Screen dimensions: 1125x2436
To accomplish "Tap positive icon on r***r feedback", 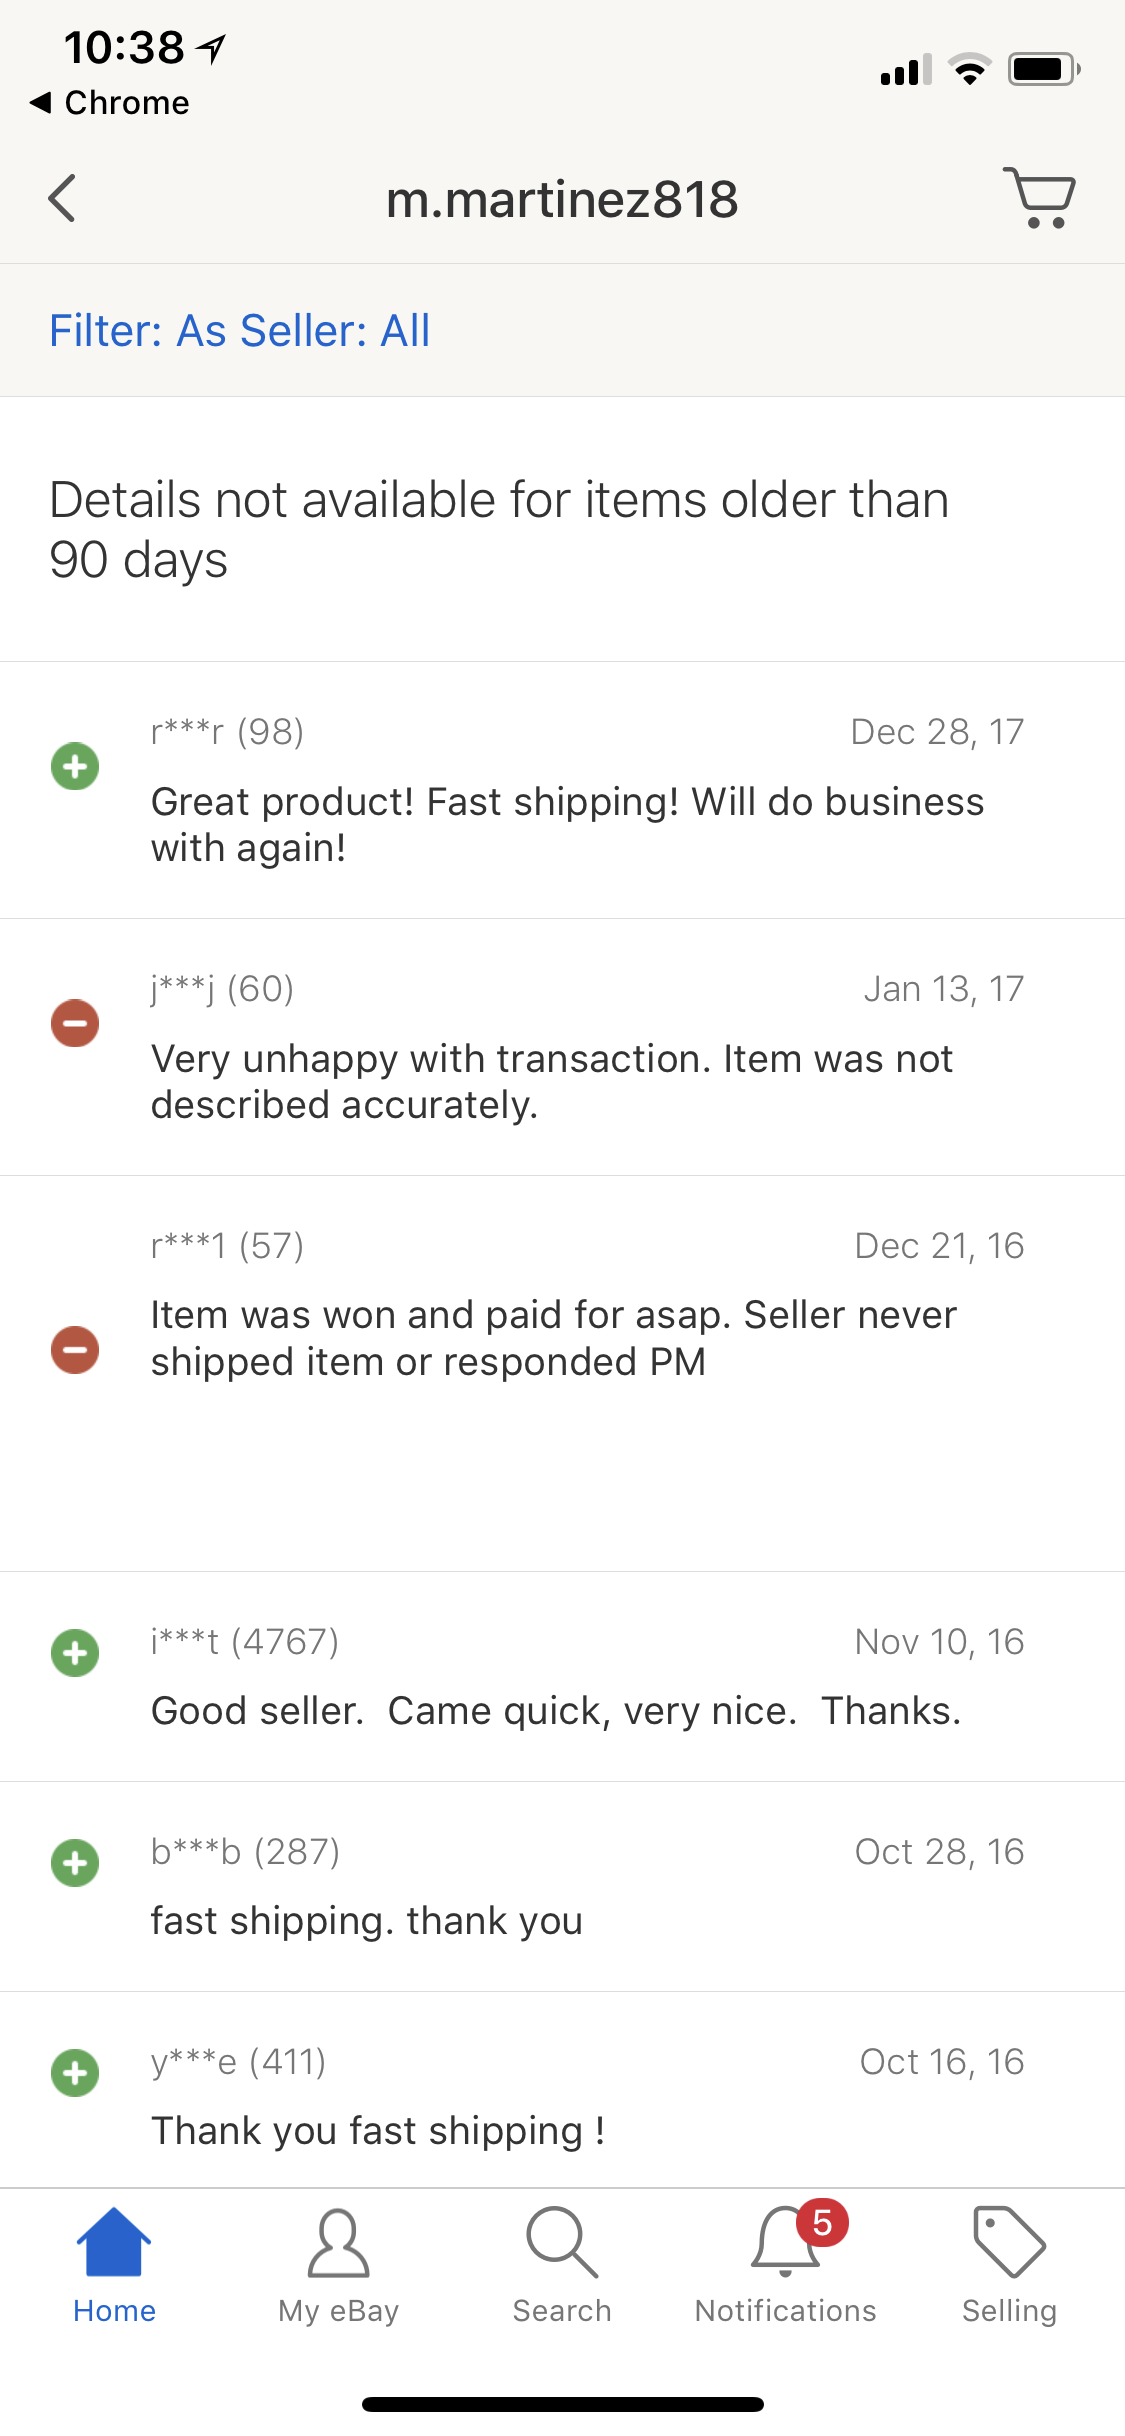I will pos(75,767).
